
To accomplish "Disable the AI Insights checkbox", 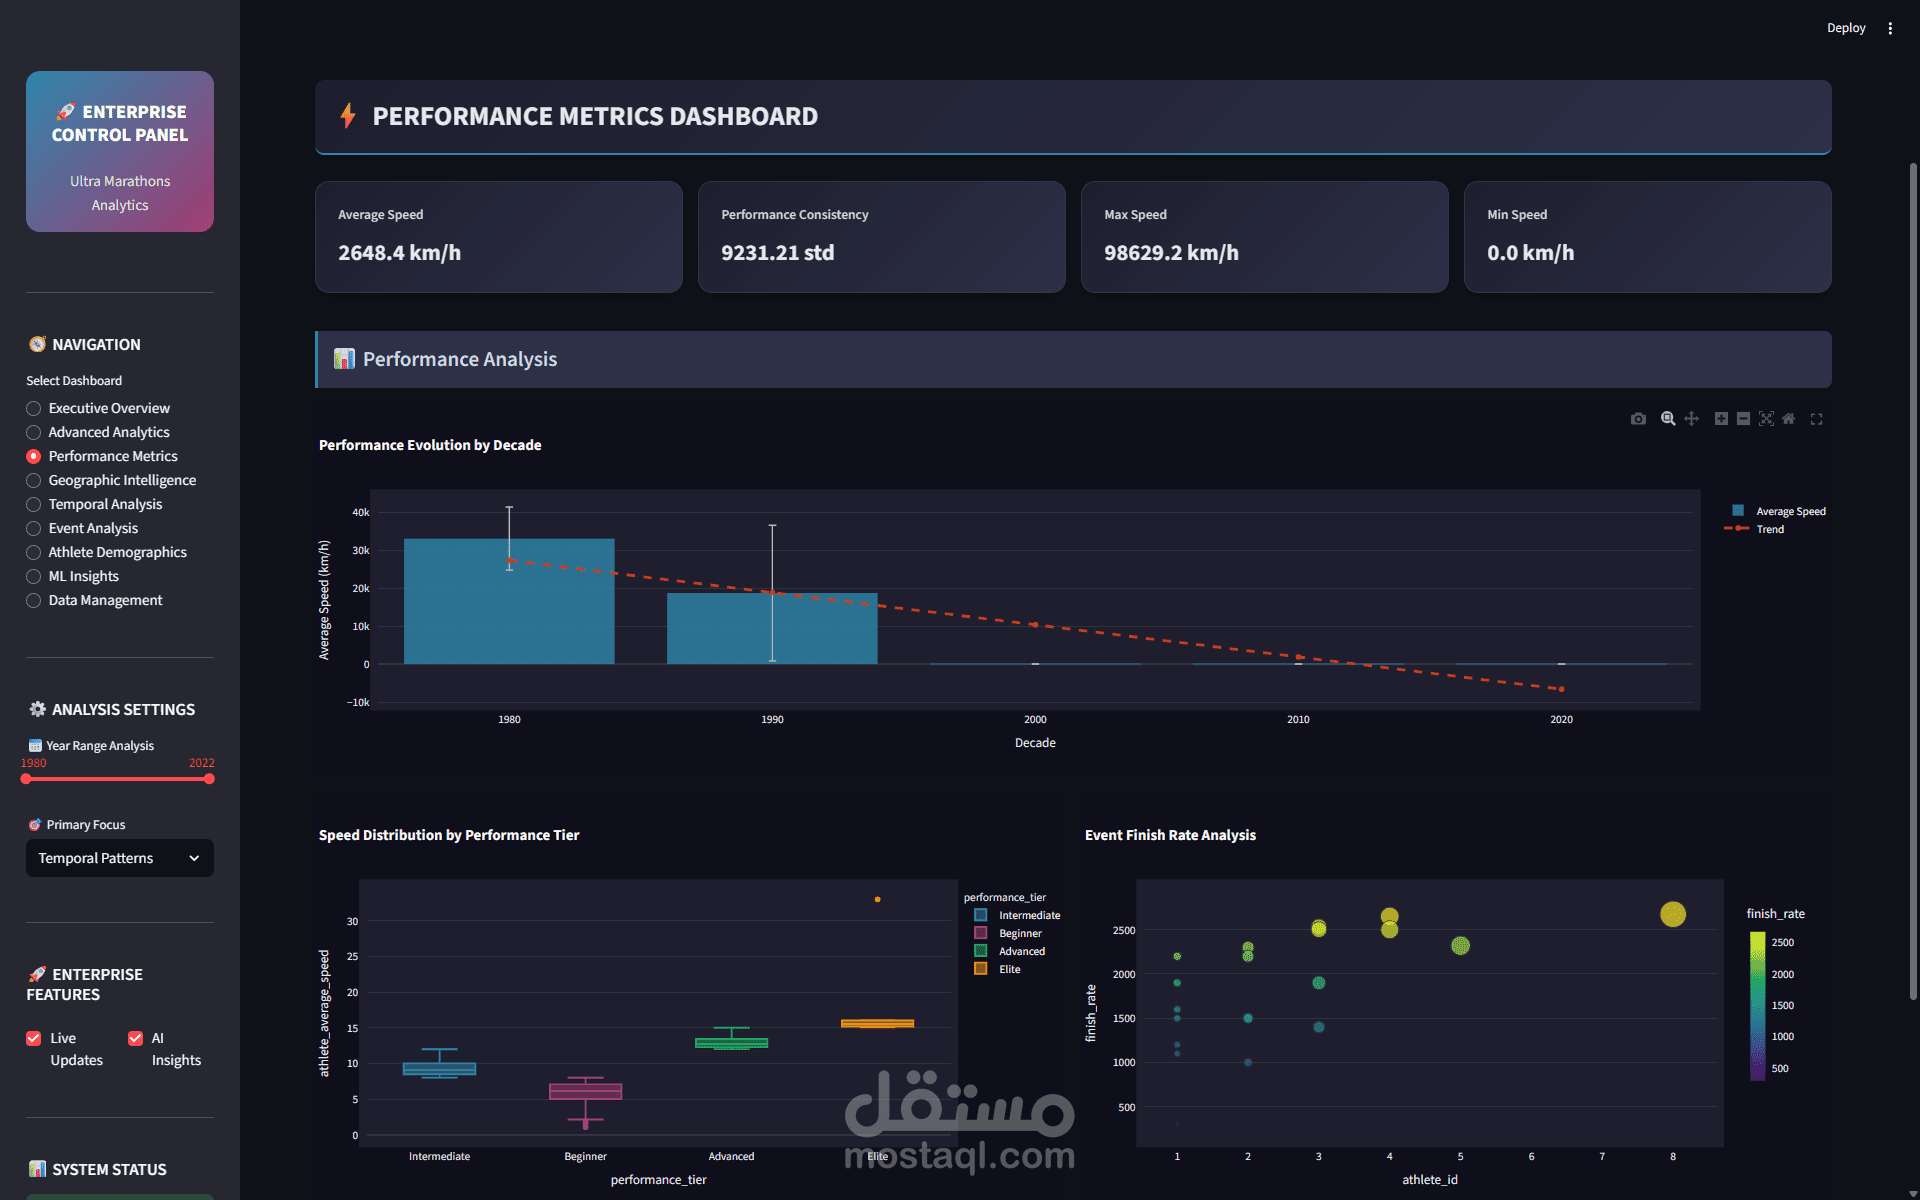I will pos(136,1038).
